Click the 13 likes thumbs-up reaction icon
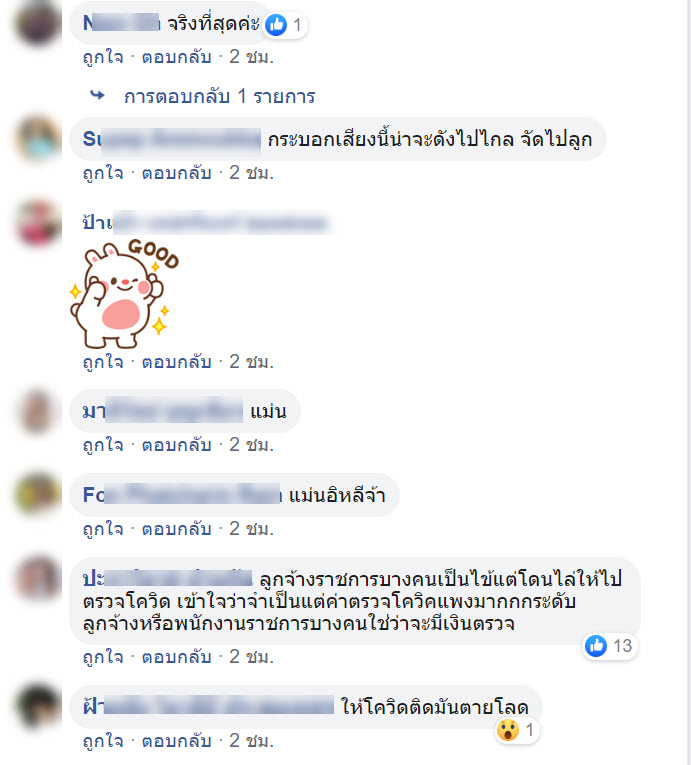This screenshot has width=691, height=765. (x=596, y=646)
